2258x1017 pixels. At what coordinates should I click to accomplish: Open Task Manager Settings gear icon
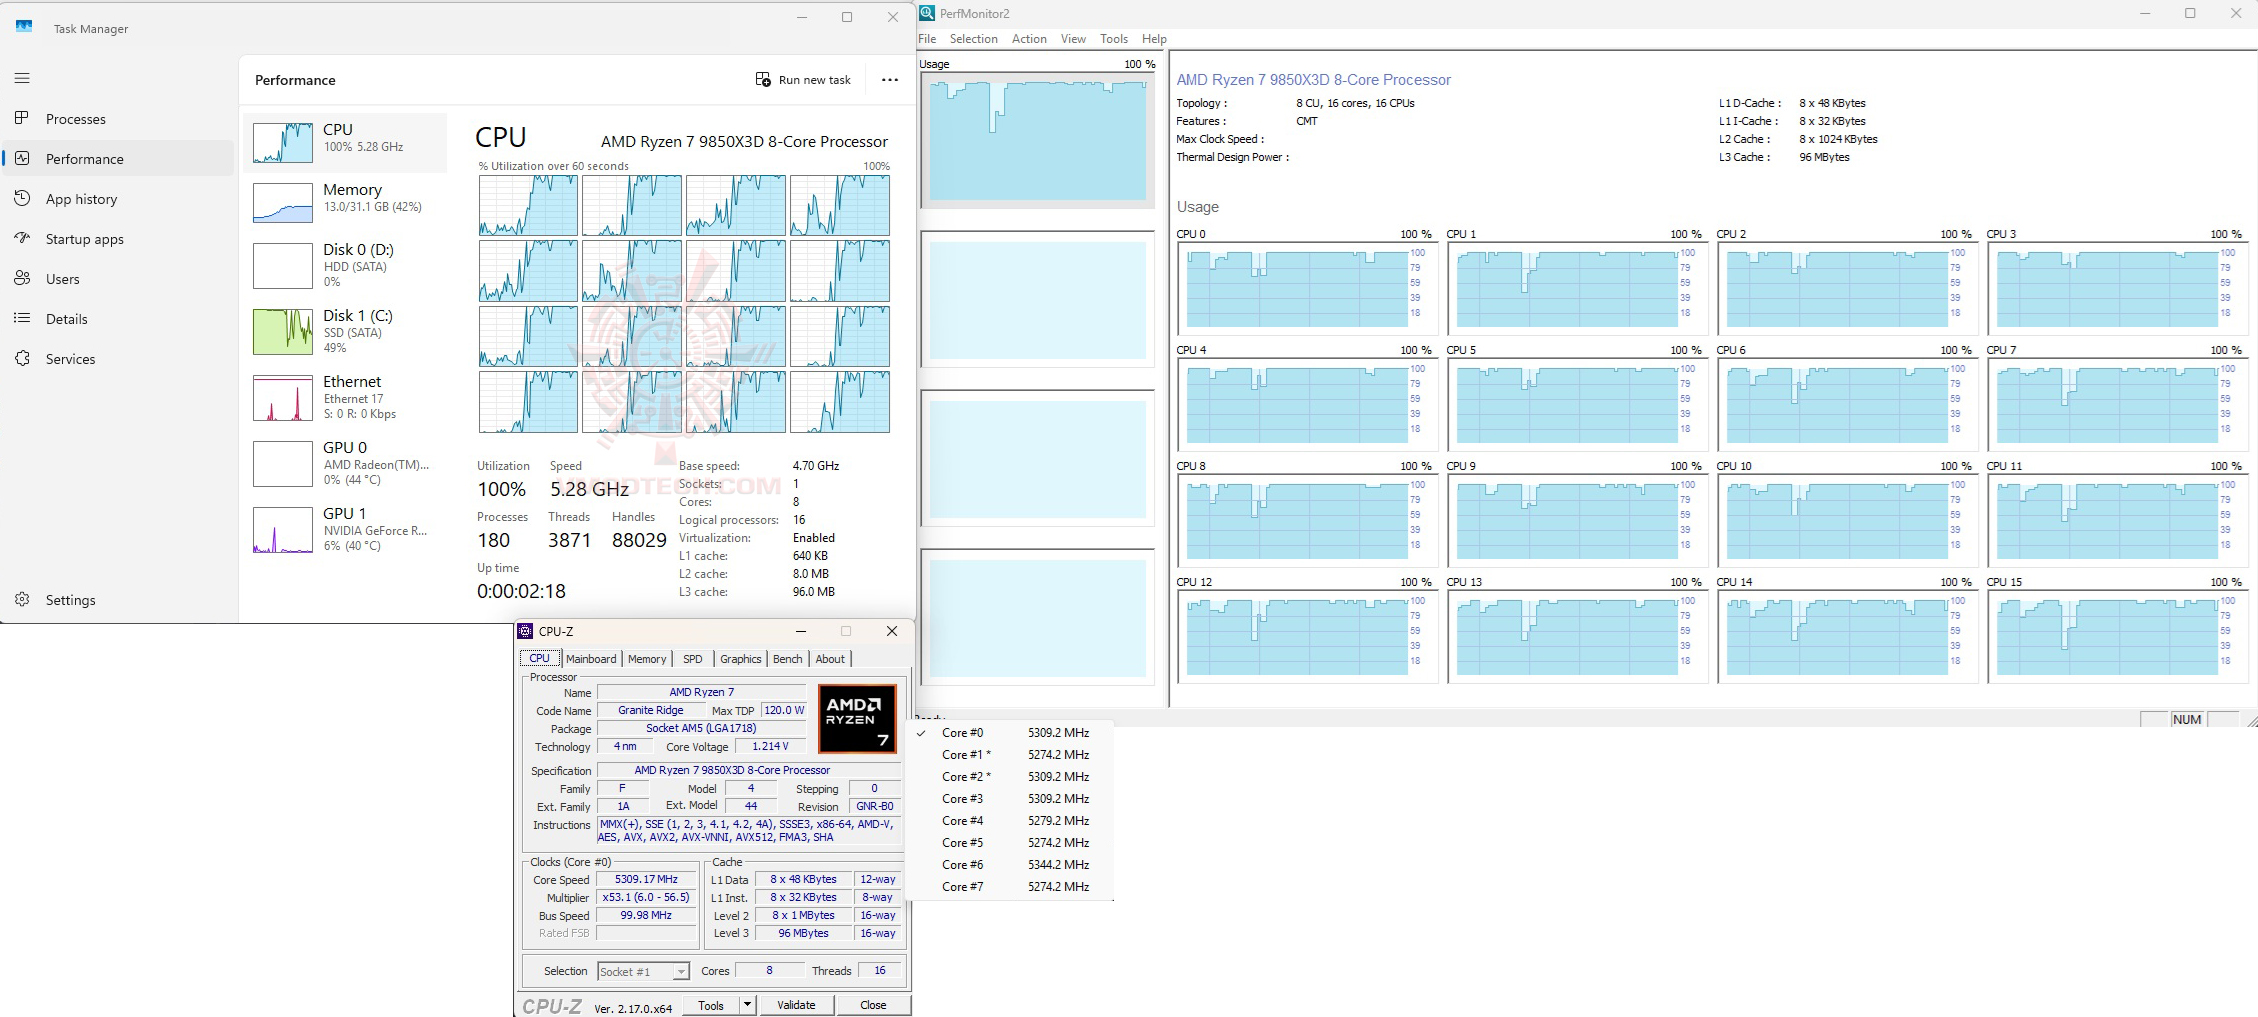(x=22, y=599)
